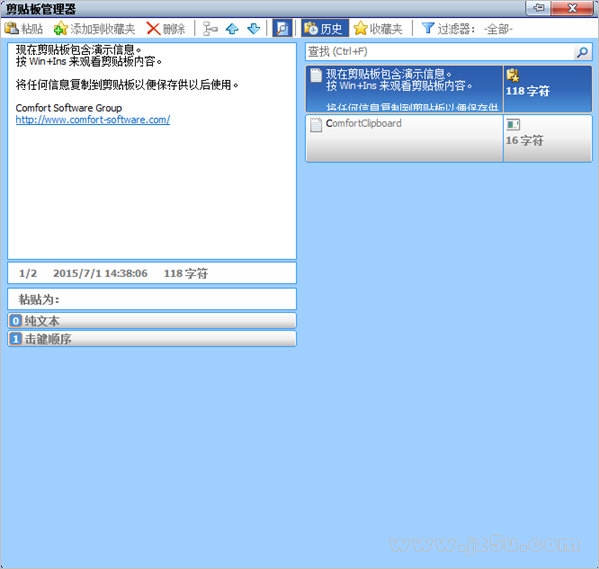Click the 2015/7/1 14:38:06 timestamp
Viewport: 599px width, 569px height.
coord(100,273)
